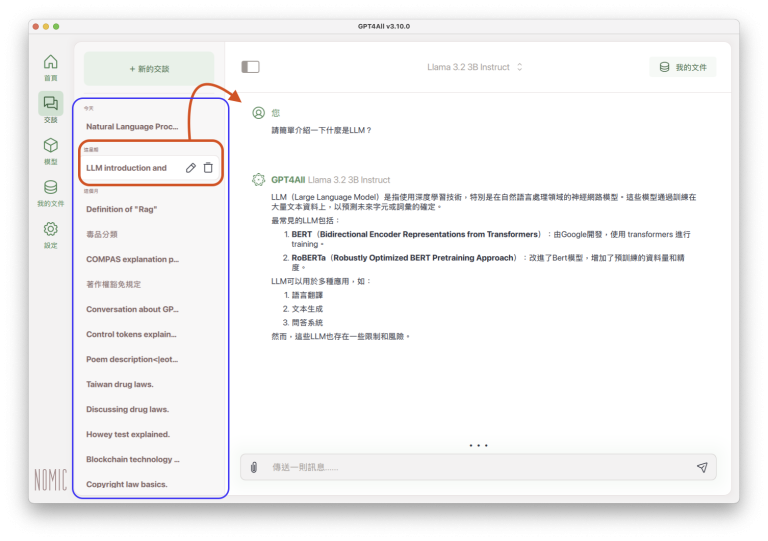Open the Definition of "Rag" conversation
768x541 pixels.
click(122, 209)
